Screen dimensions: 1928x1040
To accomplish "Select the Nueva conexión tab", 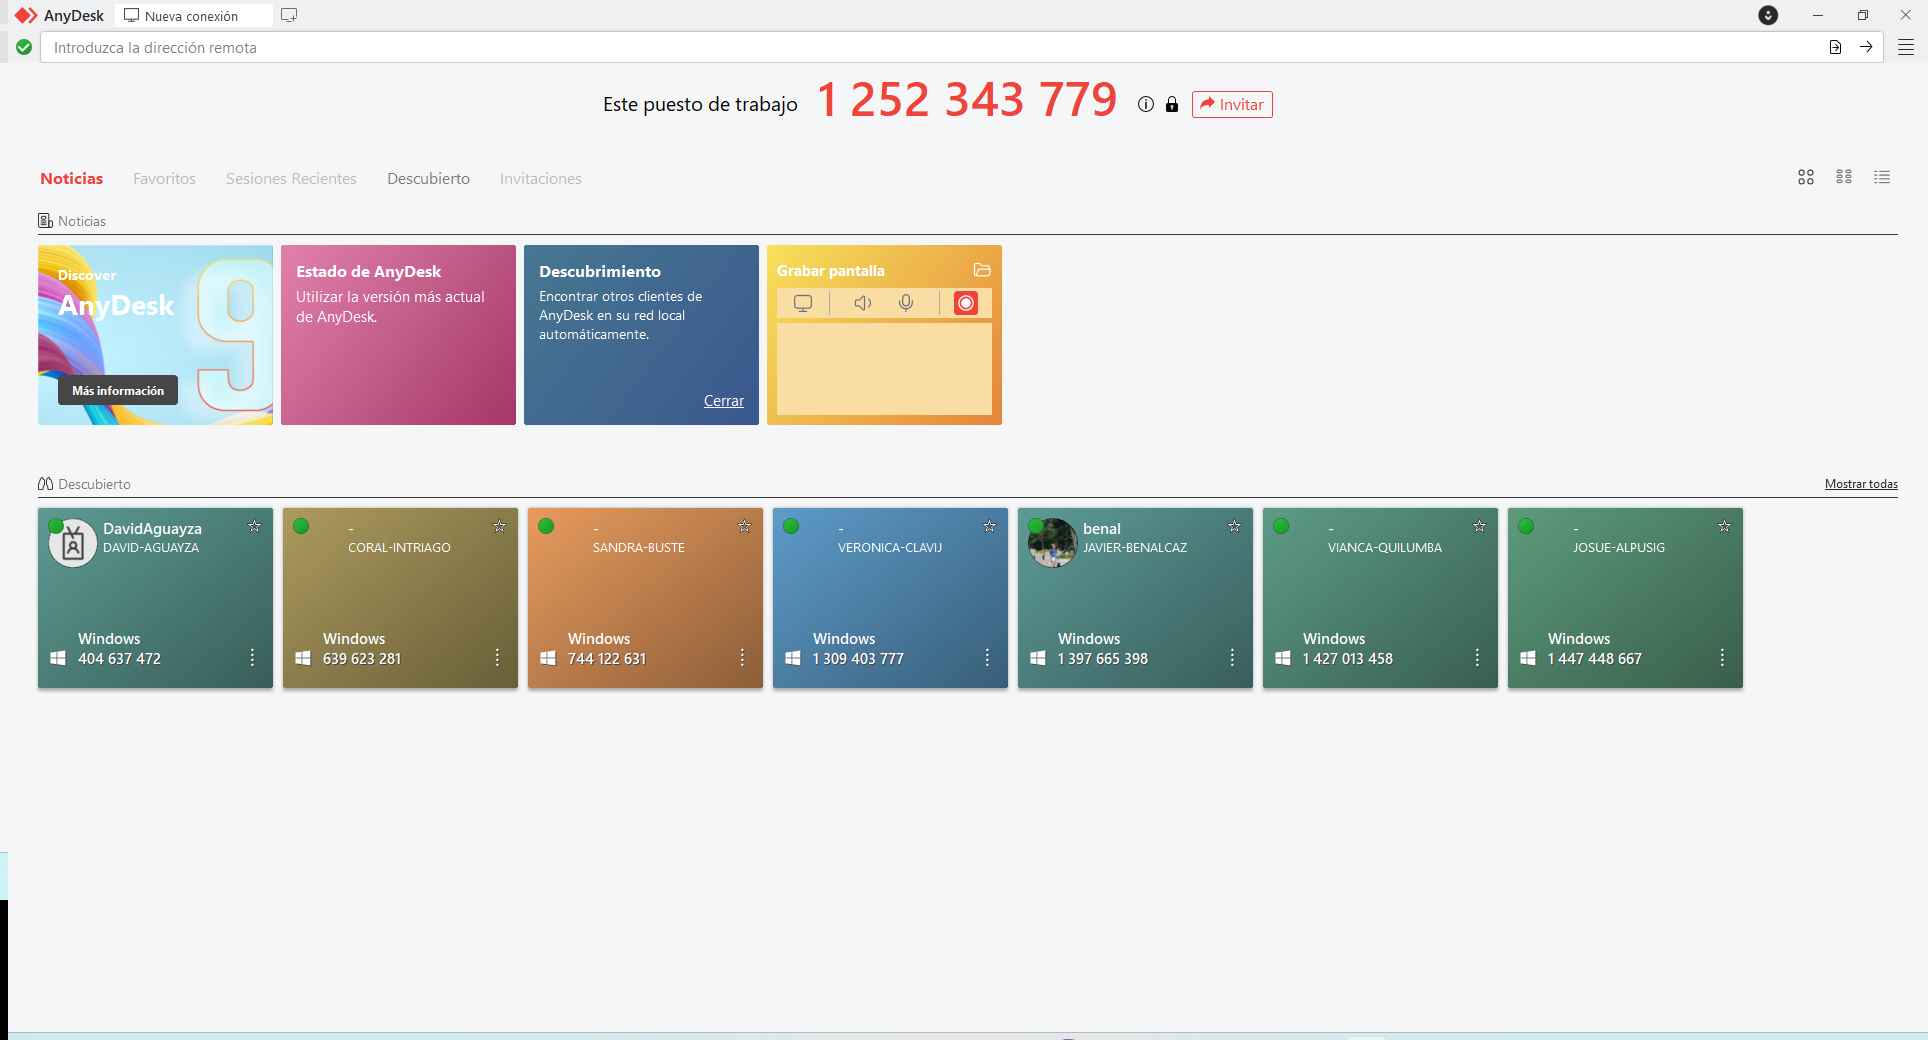I will [x=193, y=16].
